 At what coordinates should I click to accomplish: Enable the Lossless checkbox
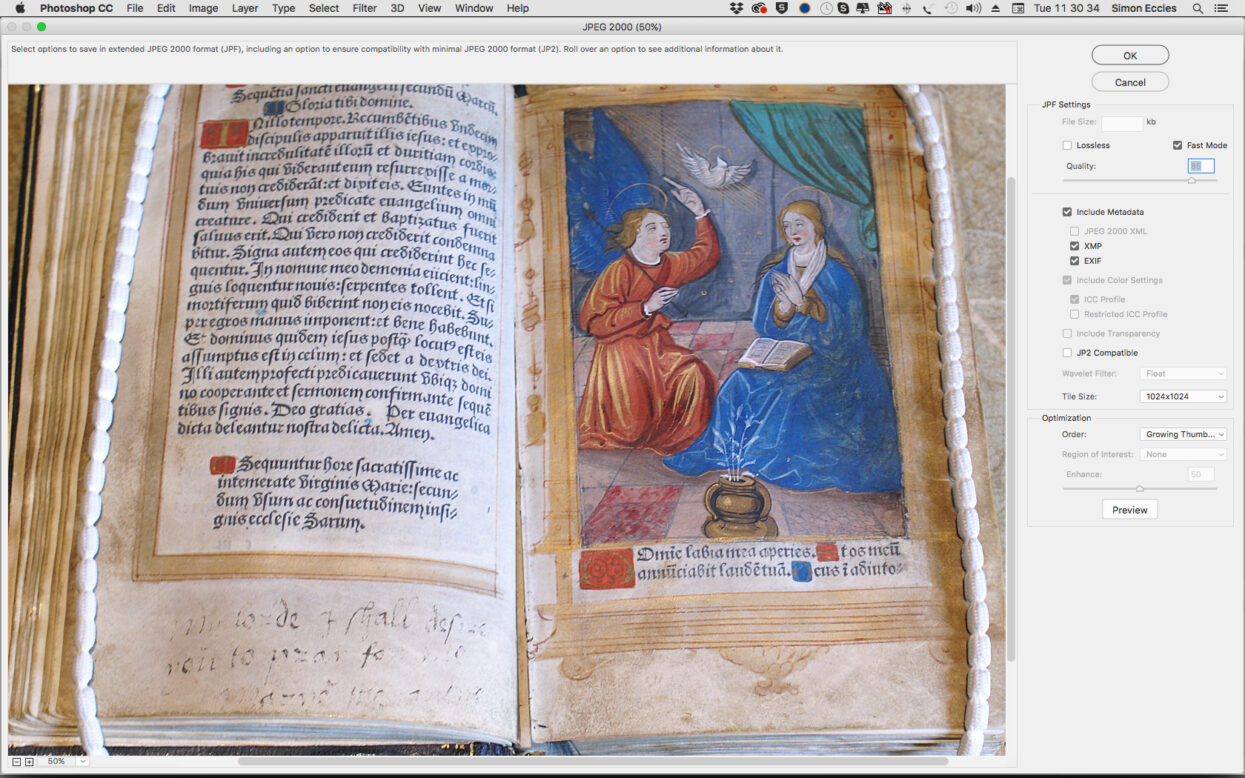point(1067,146)
